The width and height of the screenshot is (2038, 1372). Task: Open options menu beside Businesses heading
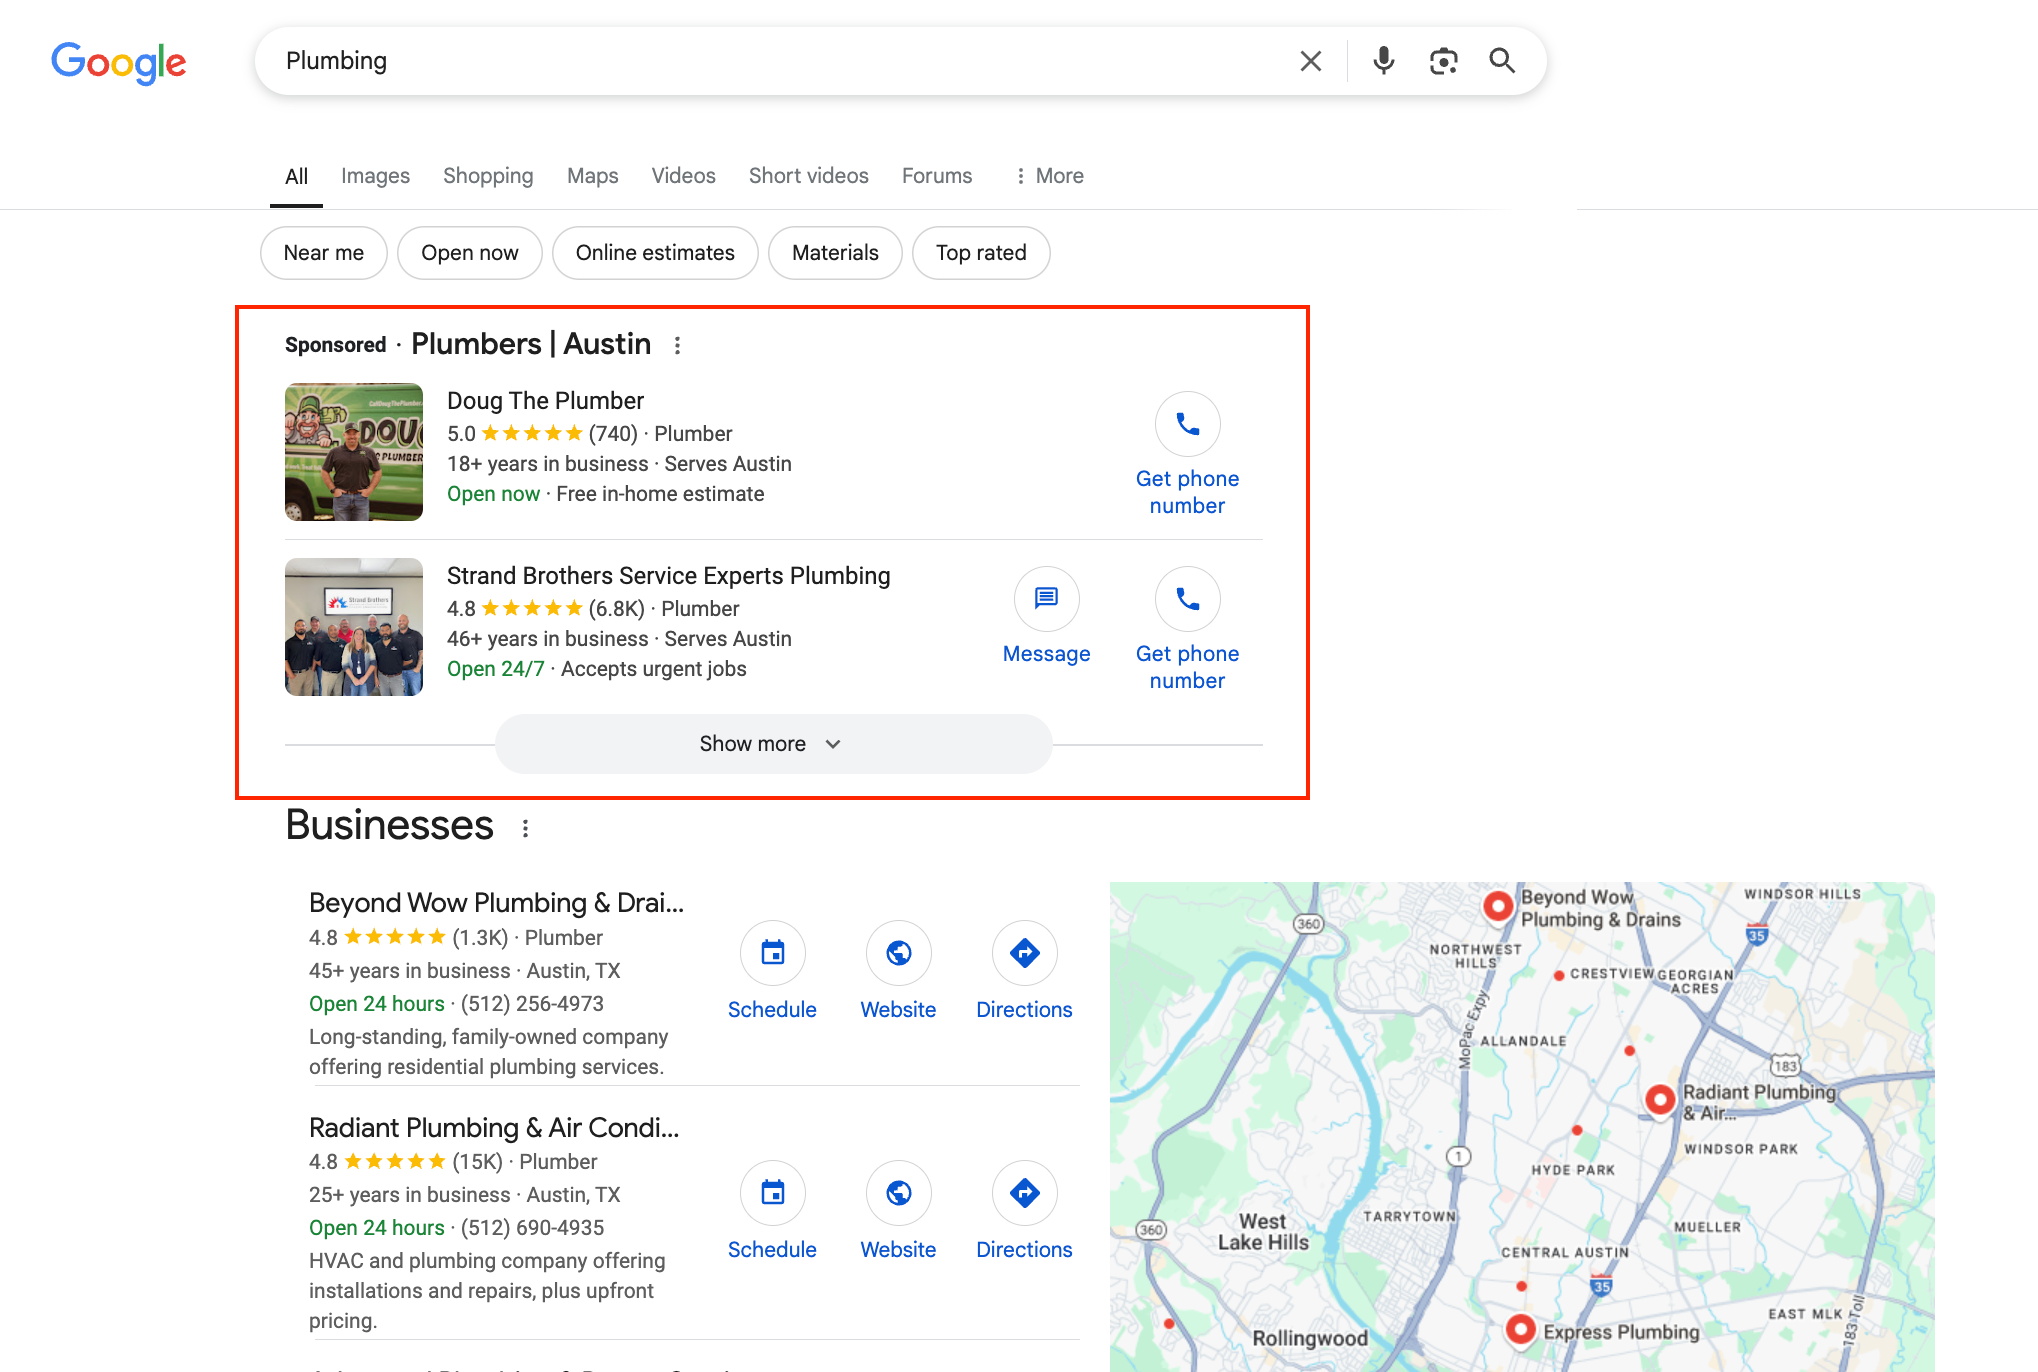tap(525, 828)
